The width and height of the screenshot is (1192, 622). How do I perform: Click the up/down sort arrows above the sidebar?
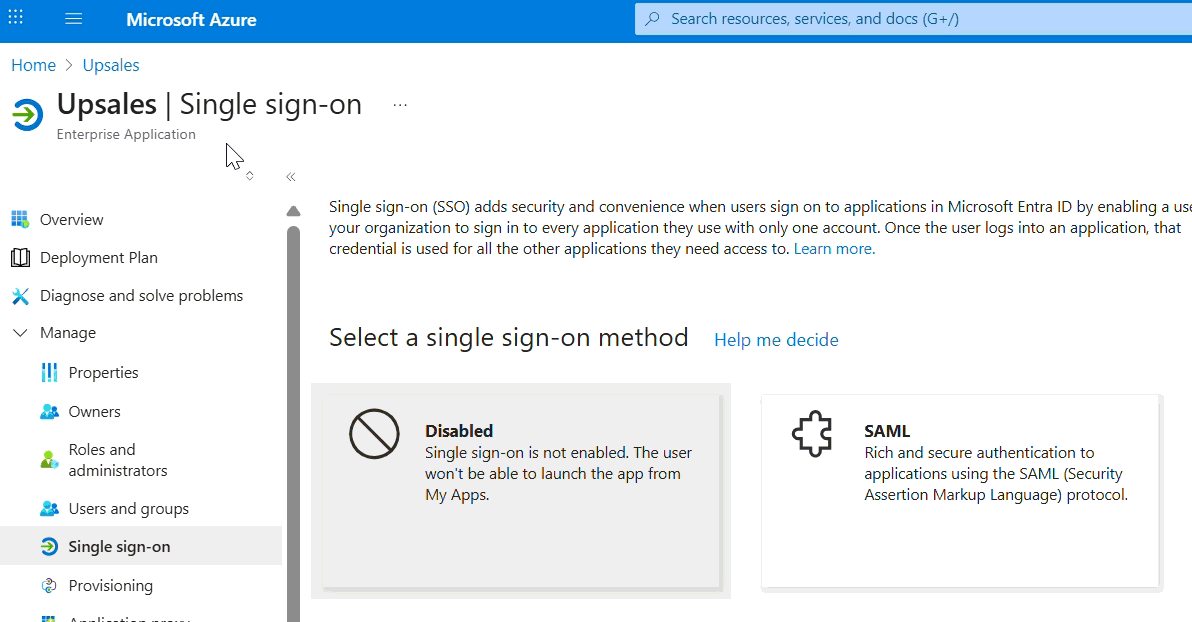(249, 176)
